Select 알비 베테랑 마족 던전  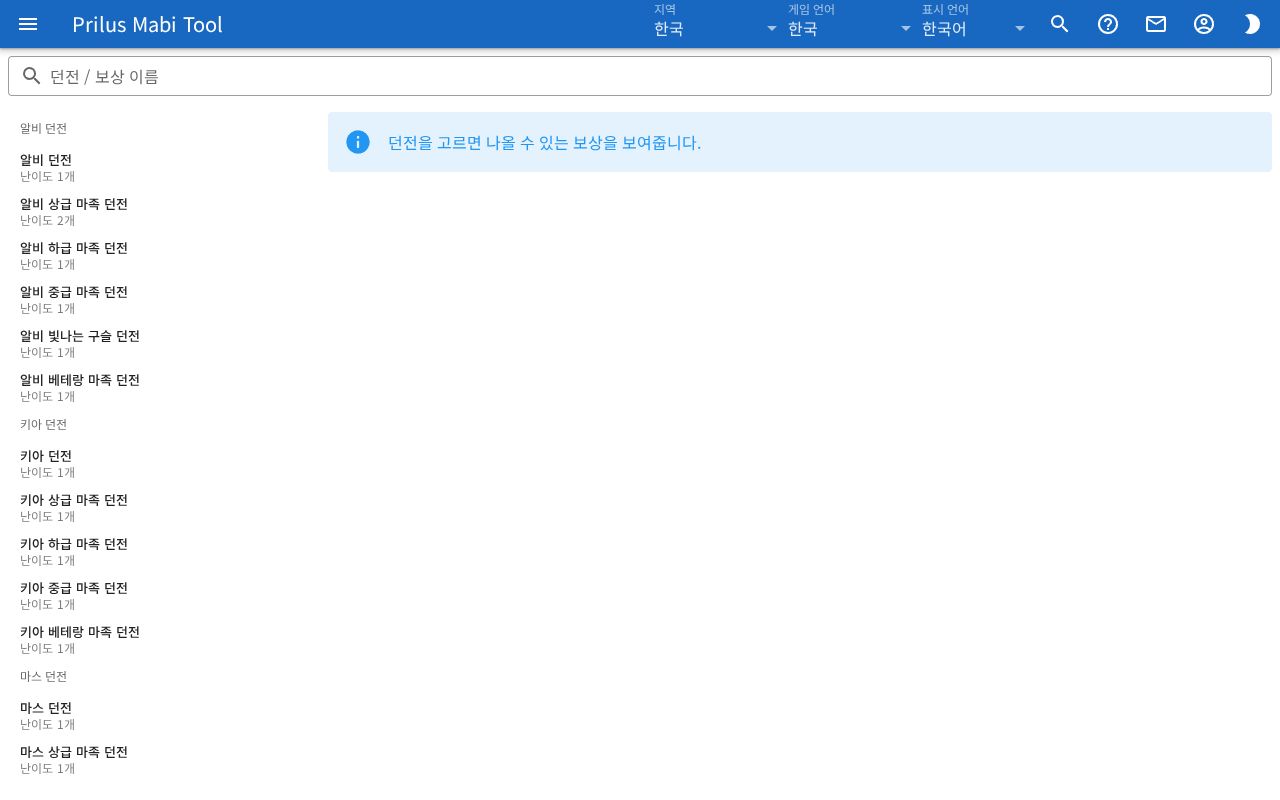160,387
